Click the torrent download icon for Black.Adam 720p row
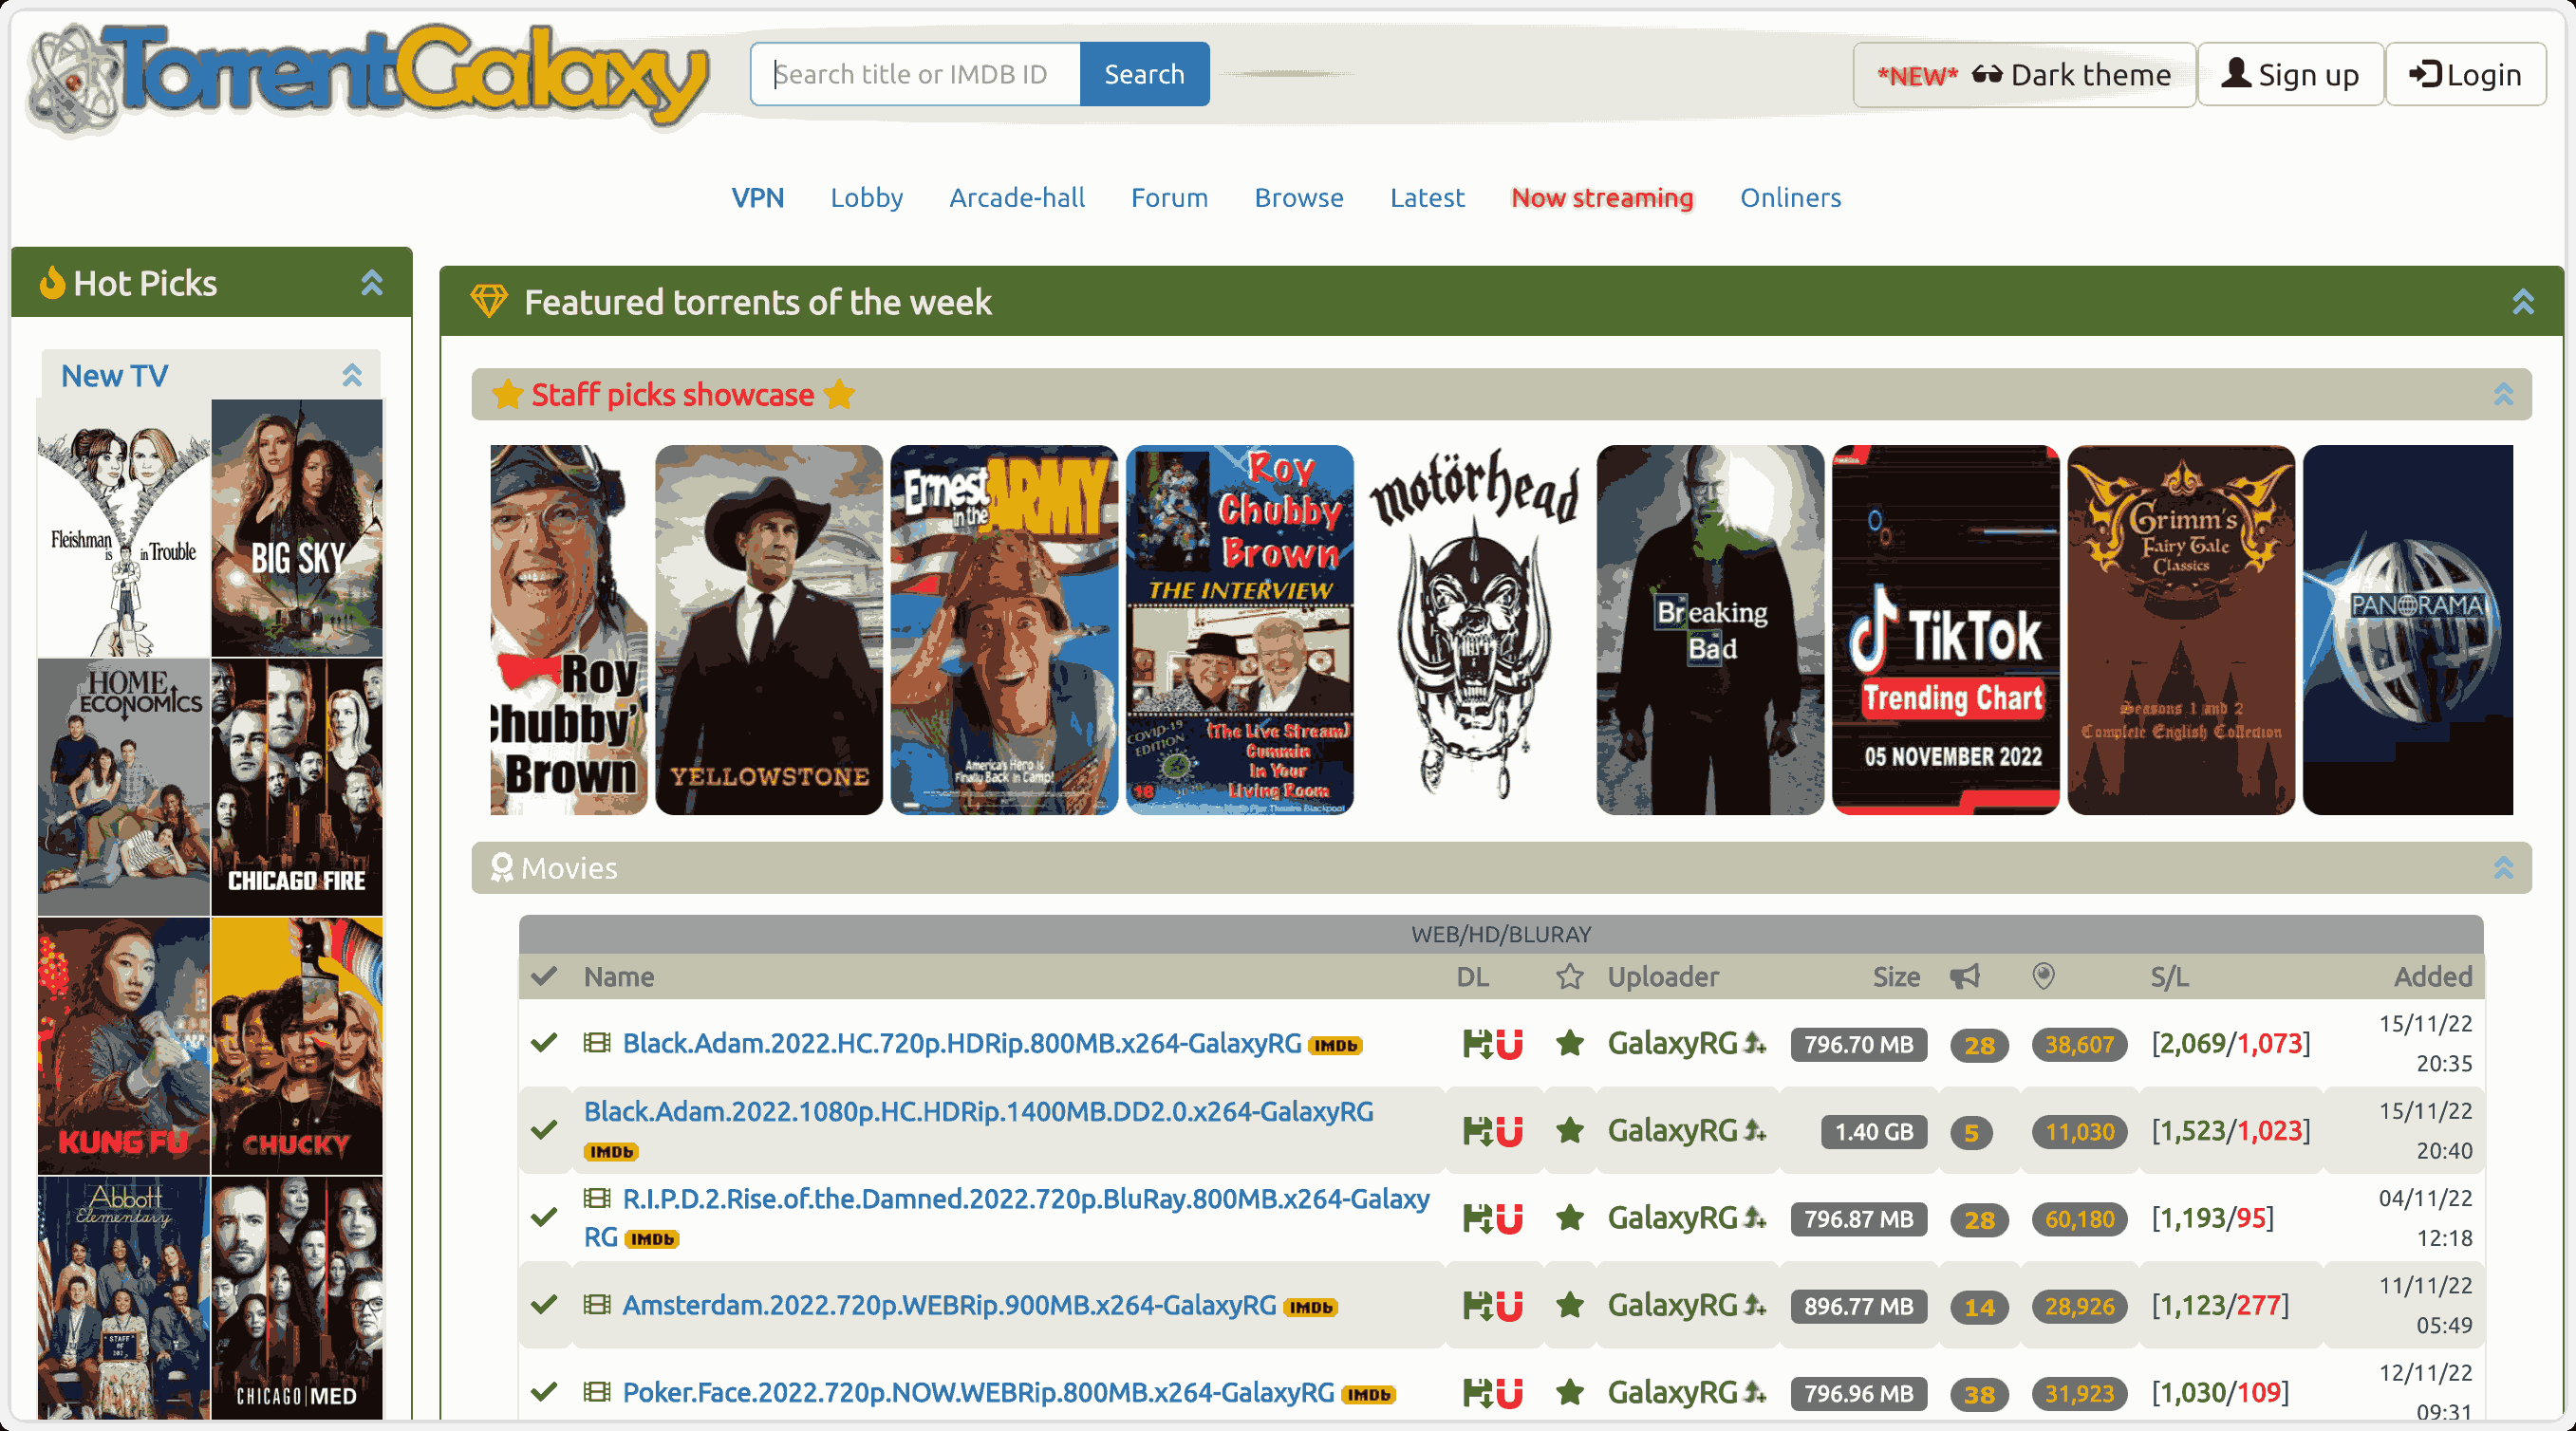Viewport: 2576px width, 1431px height. click(x=1477, y=1044)
